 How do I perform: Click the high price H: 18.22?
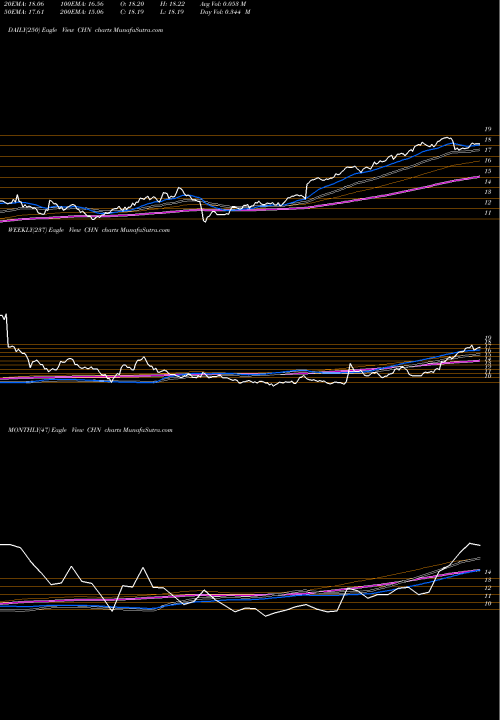coord(174,4)
